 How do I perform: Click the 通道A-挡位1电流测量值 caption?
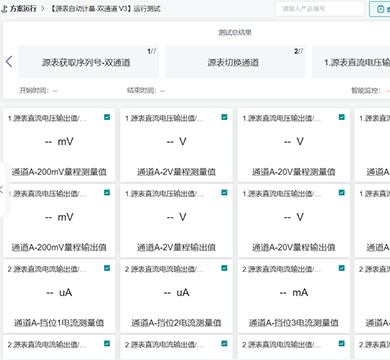(x=59, y=322)
